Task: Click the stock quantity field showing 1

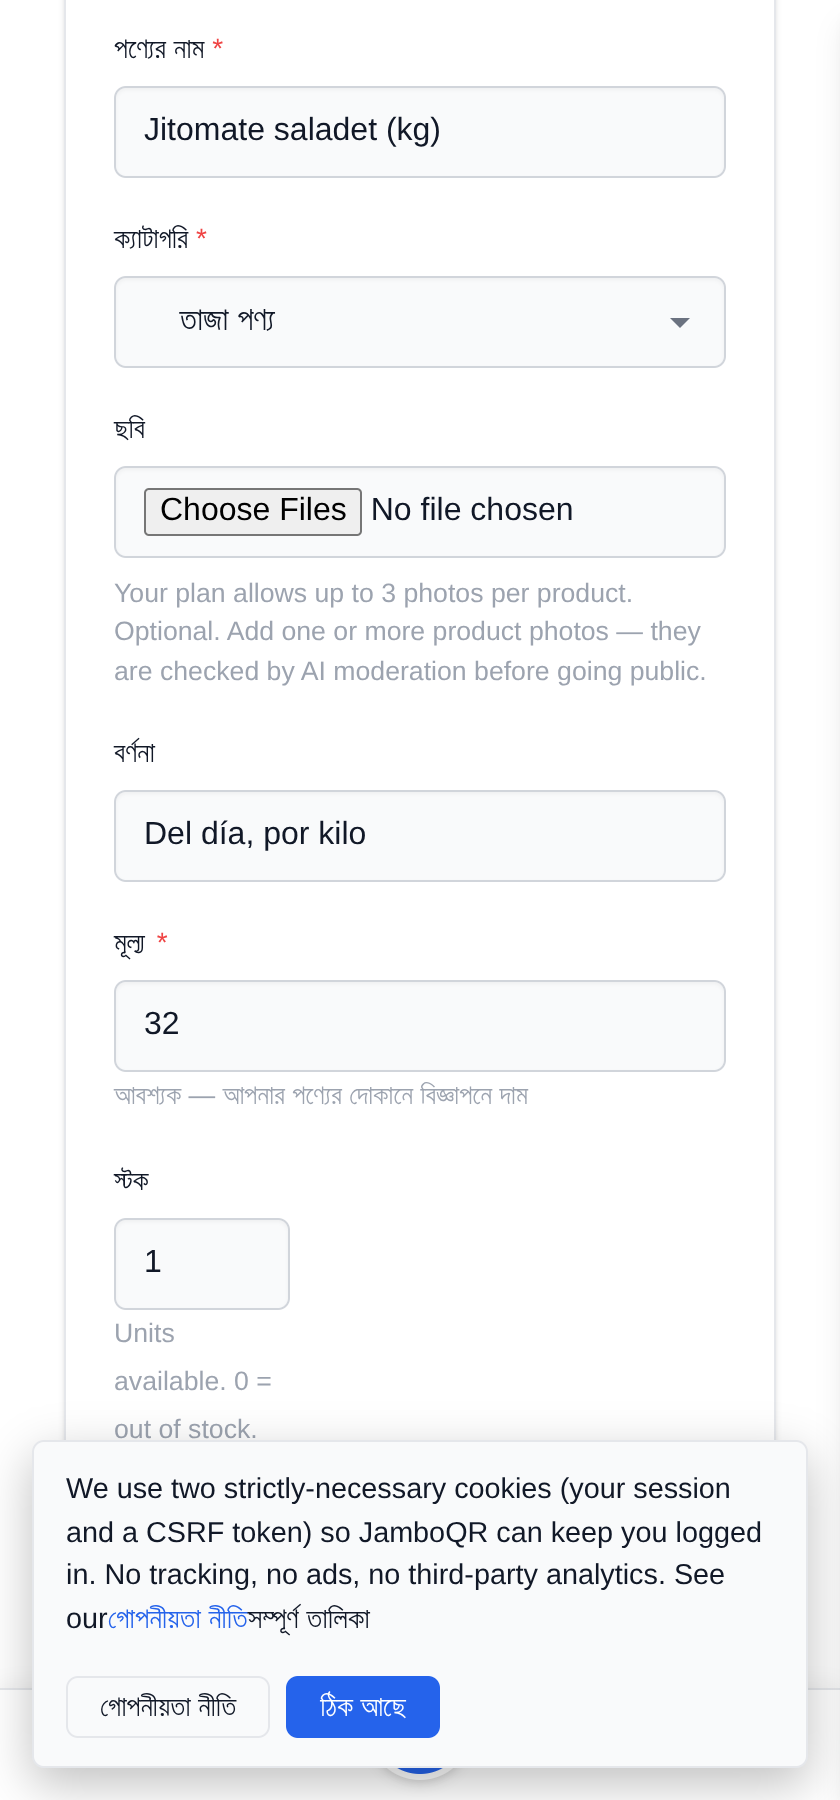Action: tap(202, 1264)
